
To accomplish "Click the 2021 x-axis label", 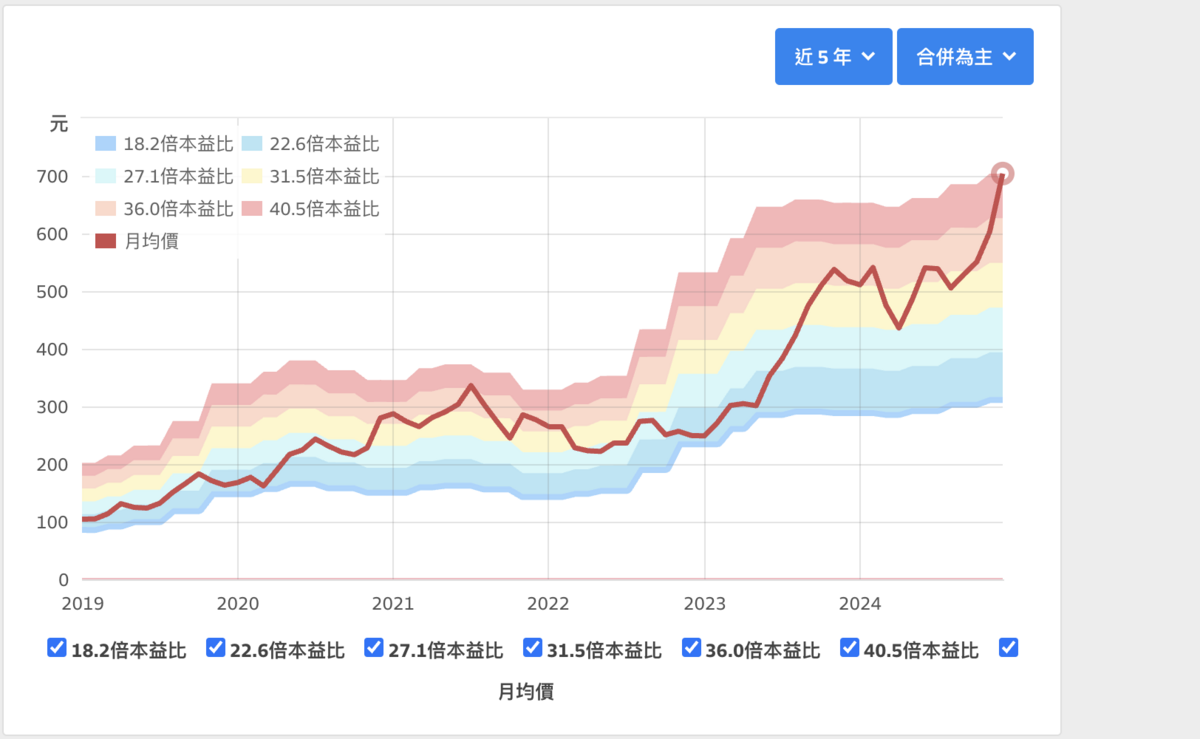I will pyautogui.click(x=393, y=604).
